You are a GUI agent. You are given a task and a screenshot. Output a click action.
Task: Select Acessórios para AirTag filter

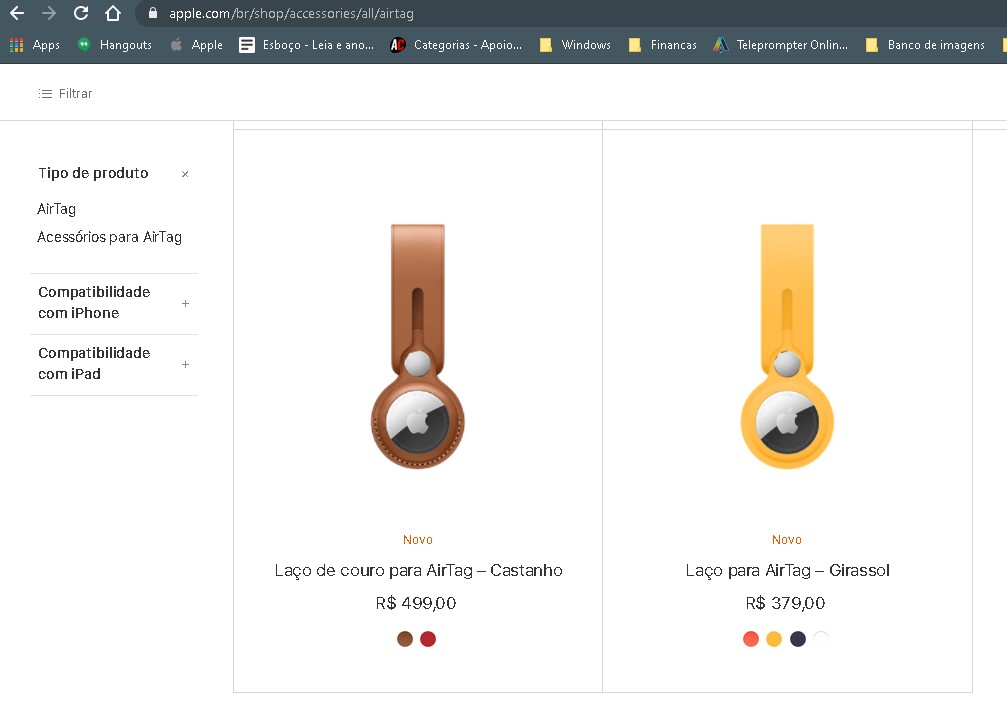pyautogui.click(x=109, y=237)
